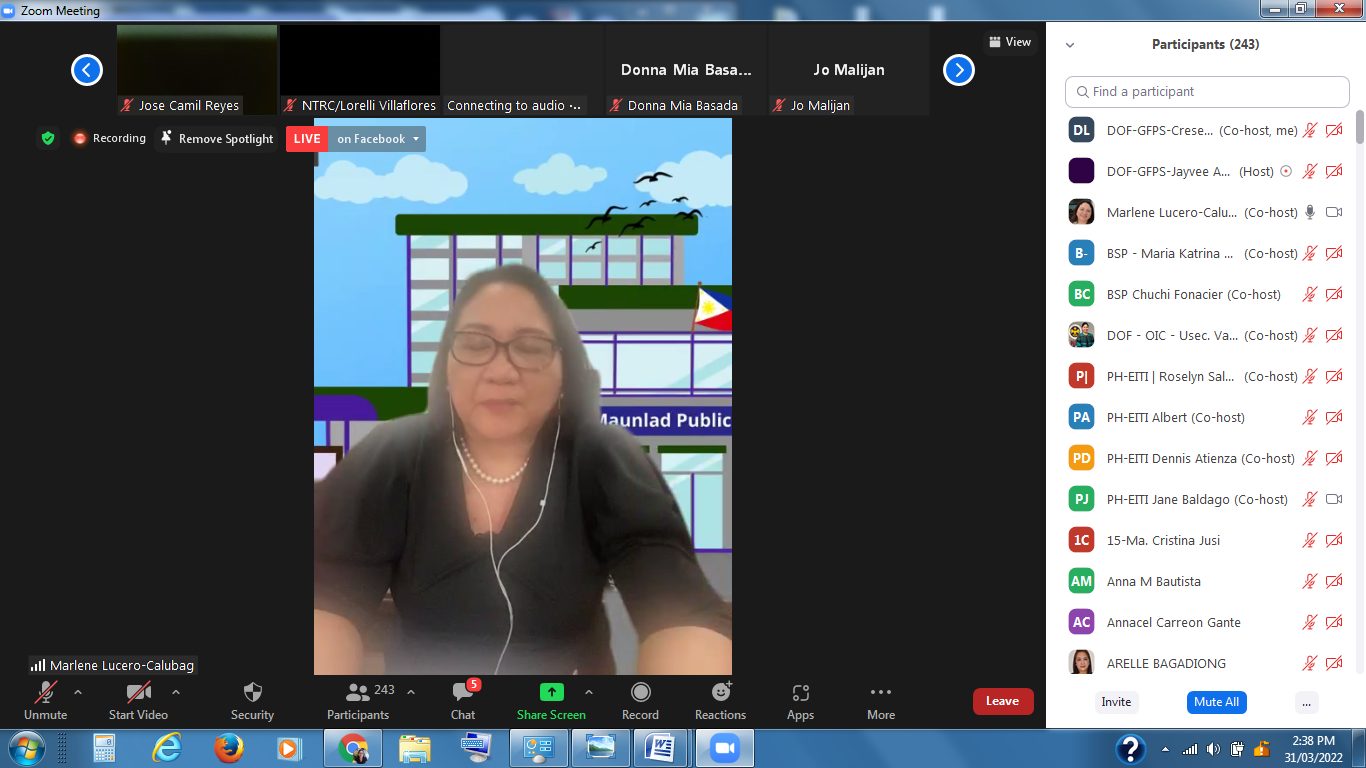The image size is (1366, 768).
Task: Select Jose Camil Reyes video thumbnail
Action: pyautogui.click(x=197, y=70)
